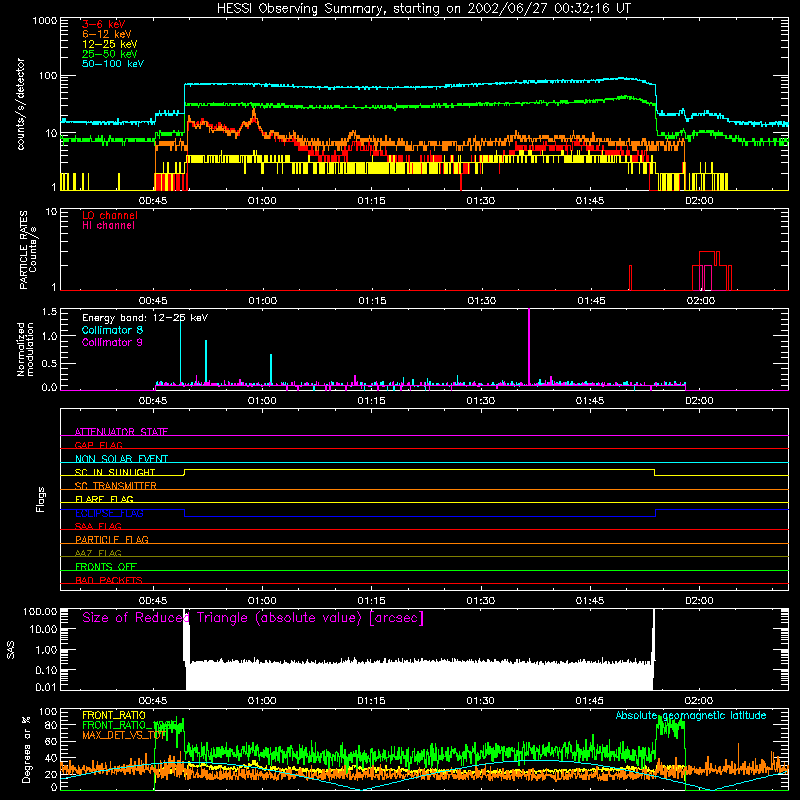Click the 00:45 tick label under SAS plot

coord(153,701)
